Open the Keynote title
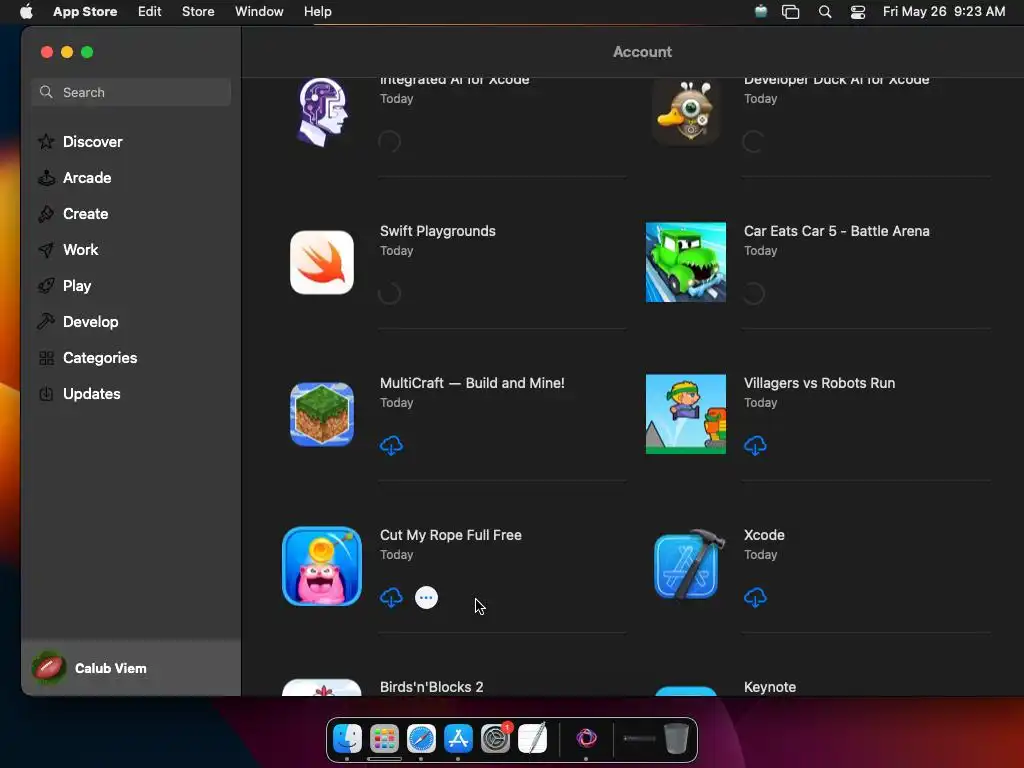Screen dimensions: 1024x768 pos(770,687)
